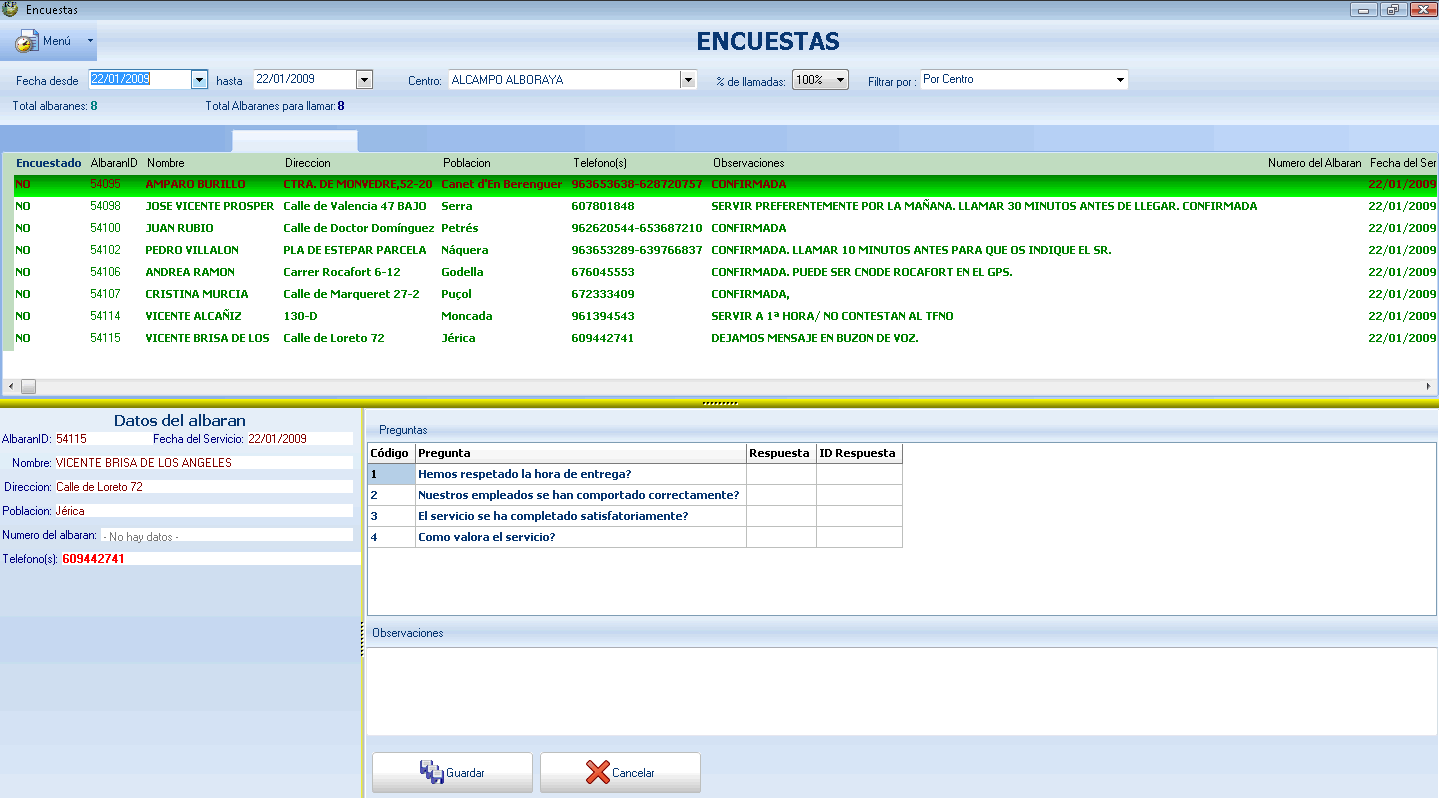Click the Respuesta cell for question 1
Image resolution: width=1439 pixels, height=798 pixels.
click(781, 474)
